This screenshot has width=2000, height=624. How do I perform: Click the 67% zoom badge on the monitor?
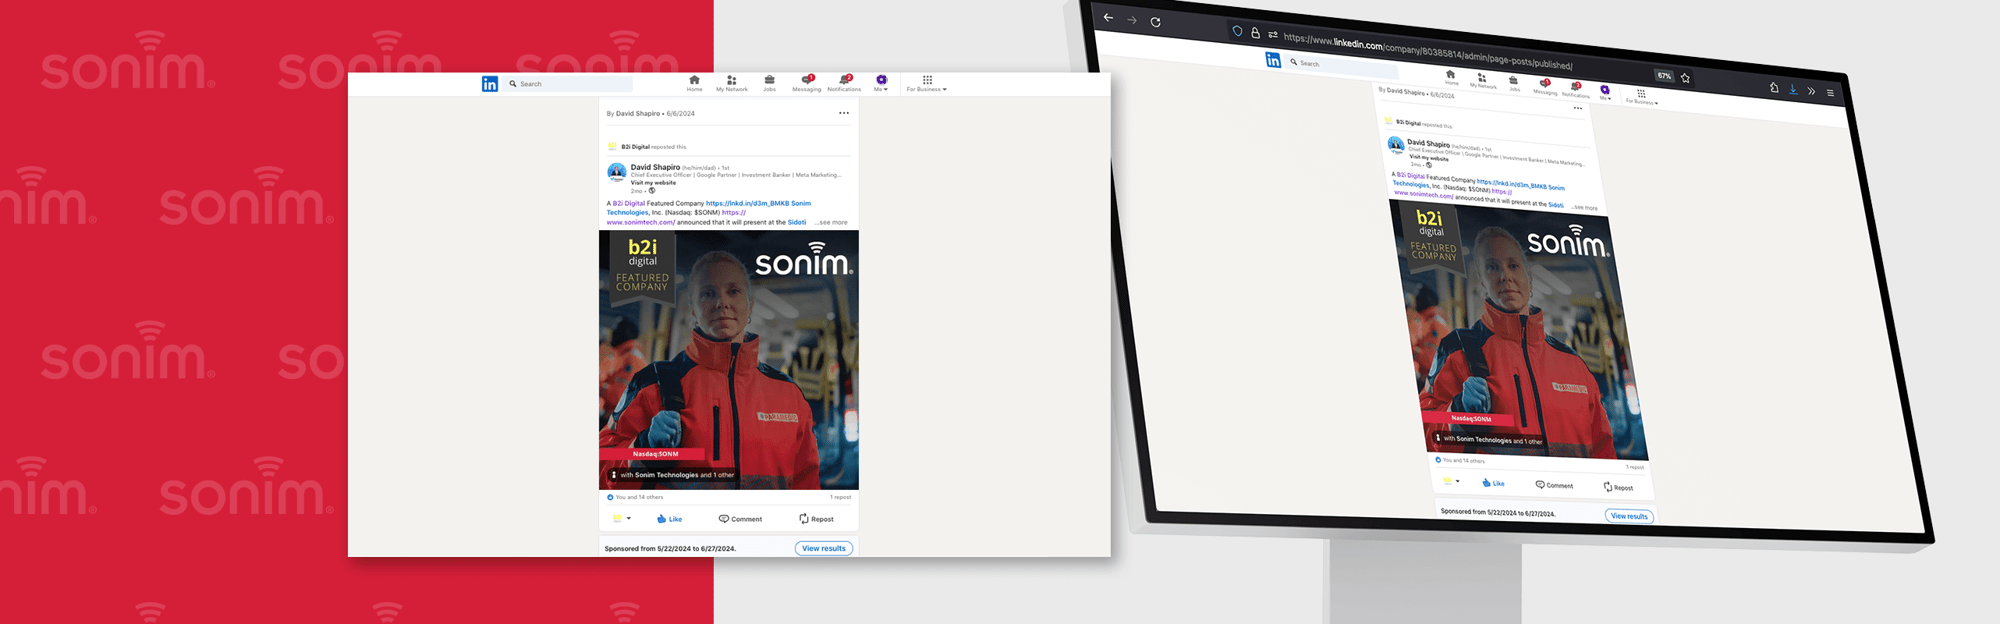tap(1664, 75)
